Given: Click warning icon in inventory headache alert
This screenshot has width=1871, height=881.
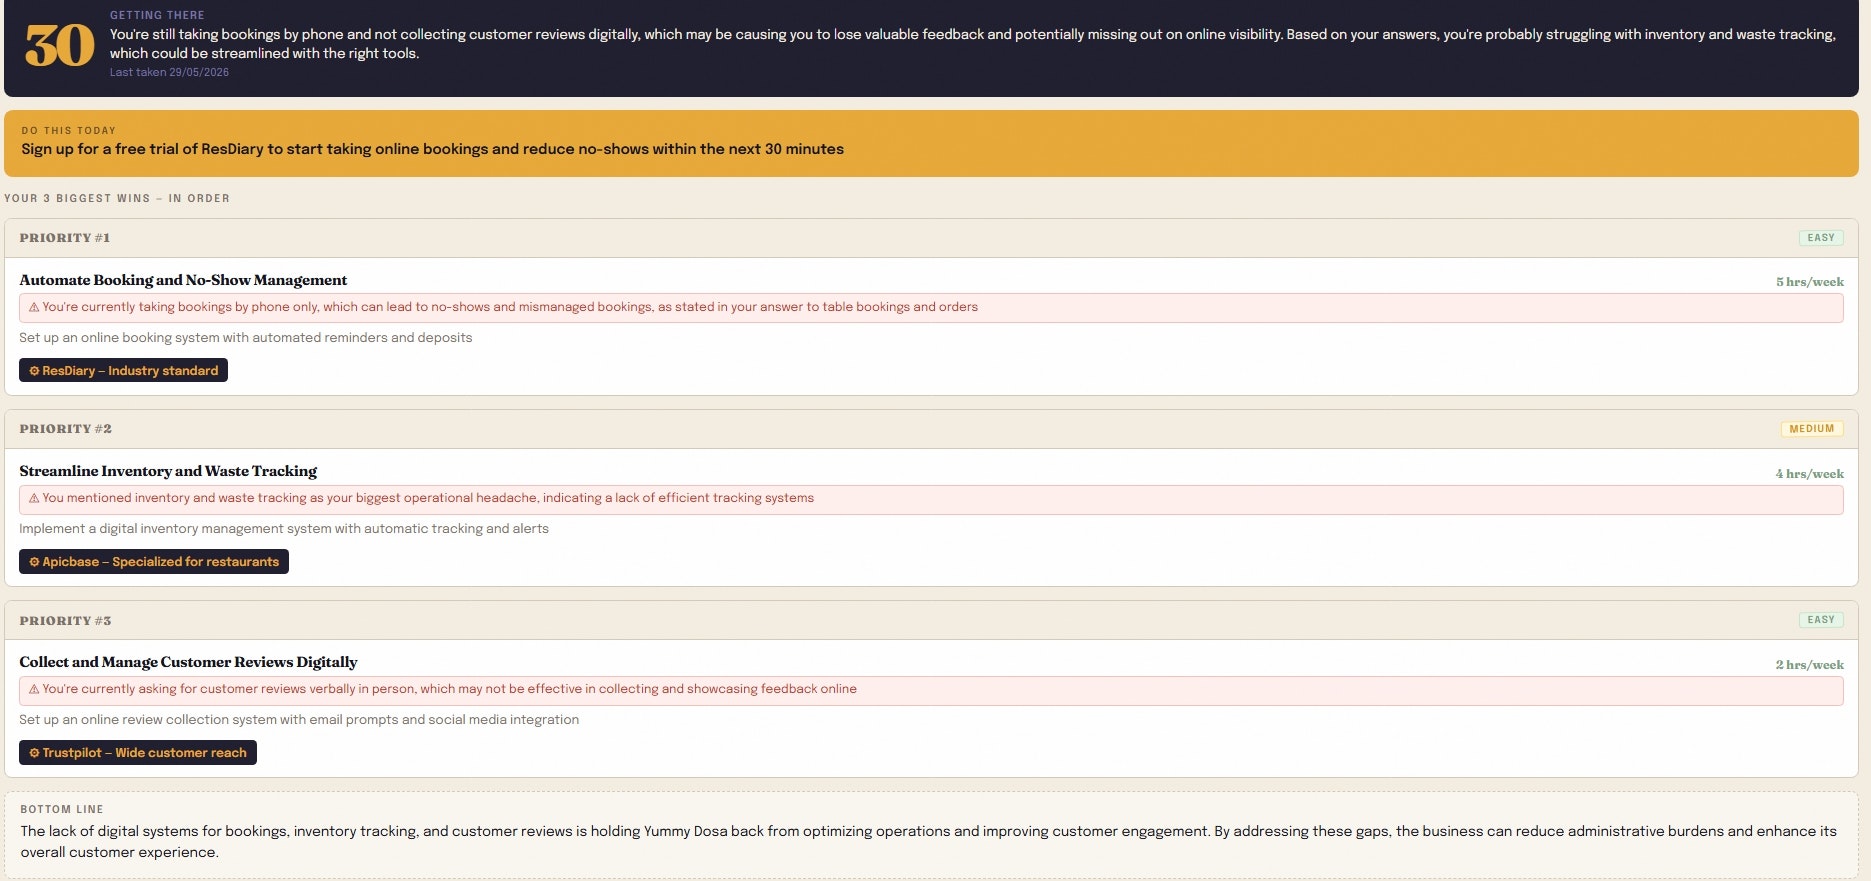Looking at the screenshot, I should (34, 498).
